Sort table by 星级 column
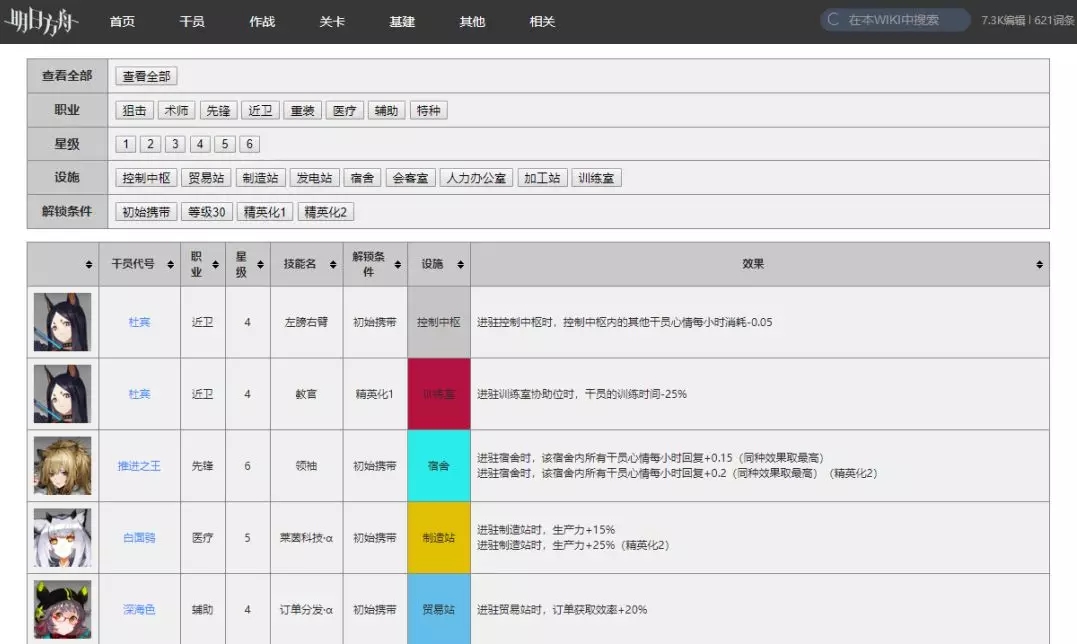The image size is (1077, 644). pyautogui.click(x=260, y=264)
